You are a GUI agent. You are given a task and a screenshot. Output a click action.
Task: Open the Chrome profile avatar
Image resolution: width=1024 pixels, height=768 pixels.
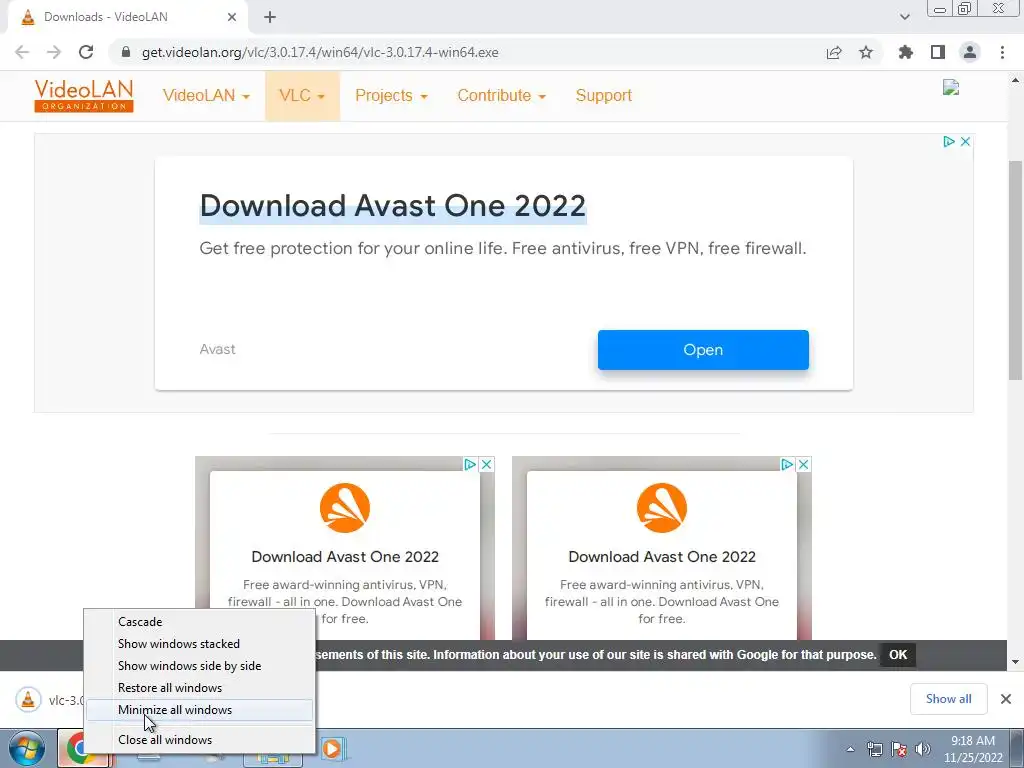point(970,52)
